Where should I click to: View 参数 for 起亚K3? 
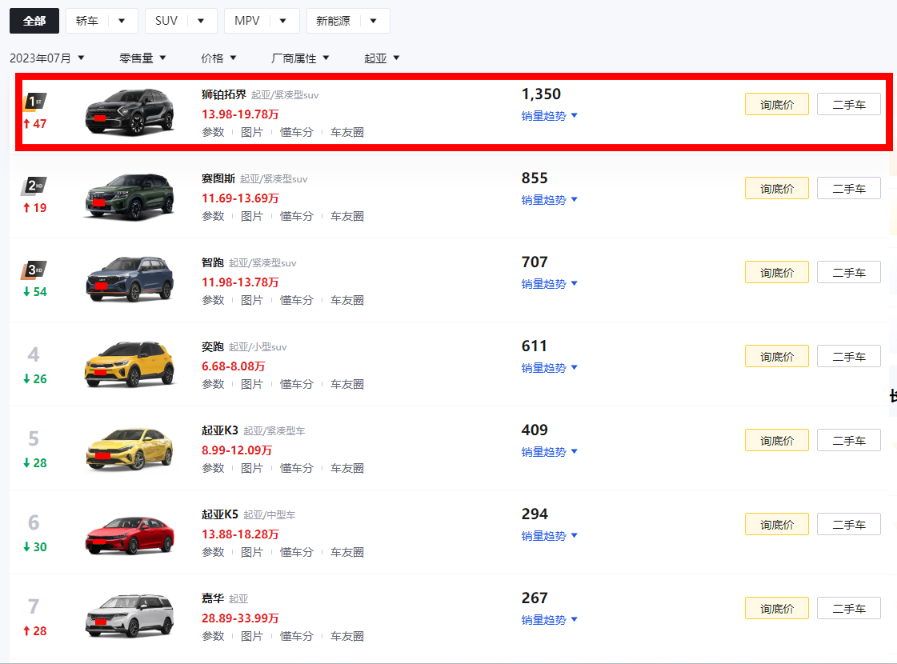(x=213, y=469)
